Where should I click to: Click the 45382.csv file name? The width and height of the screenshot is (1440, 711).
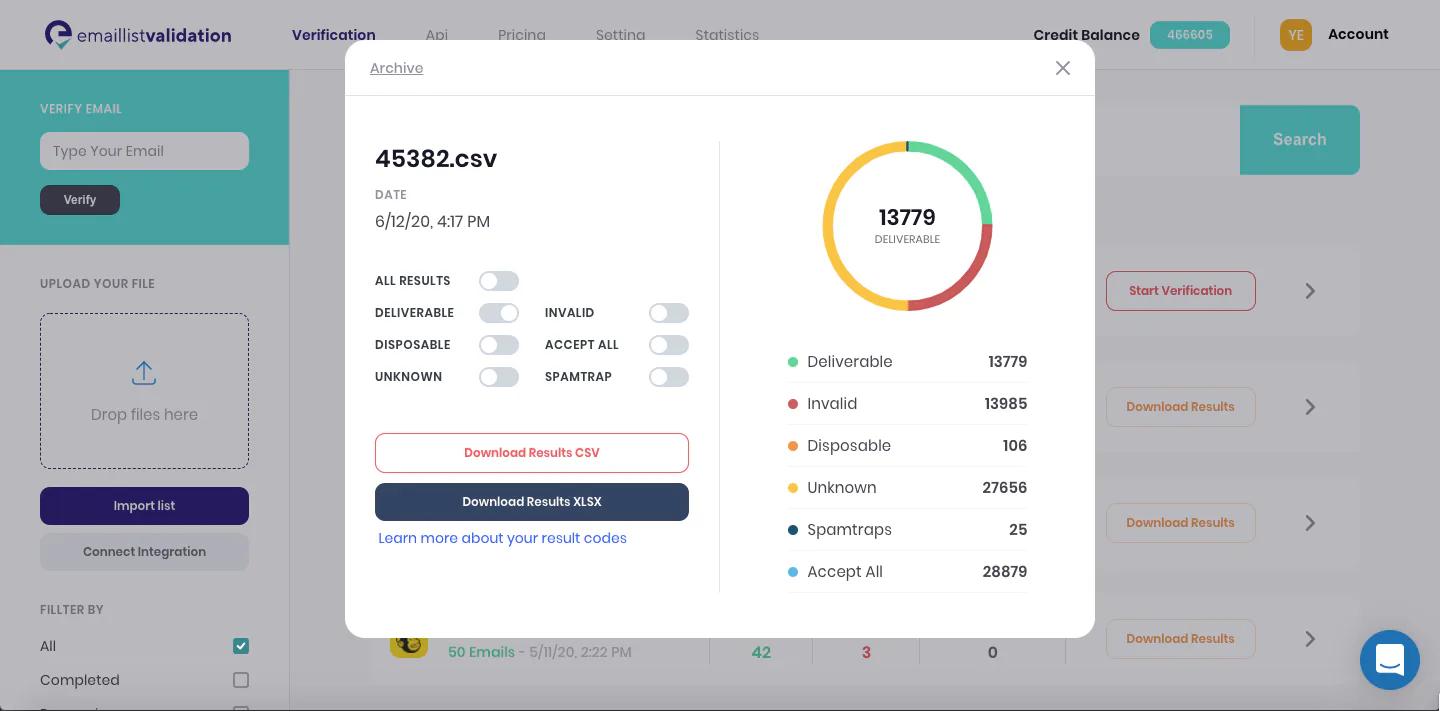coord(436,159)
